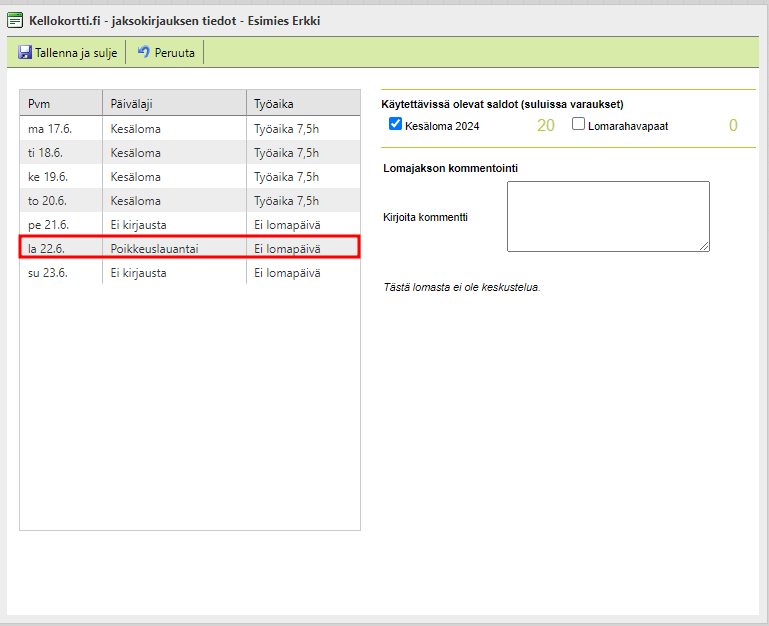Uncheck the Kesäloma 2024 checkbox
This screenshot has width=769, height=626.
tap(395, 125)
